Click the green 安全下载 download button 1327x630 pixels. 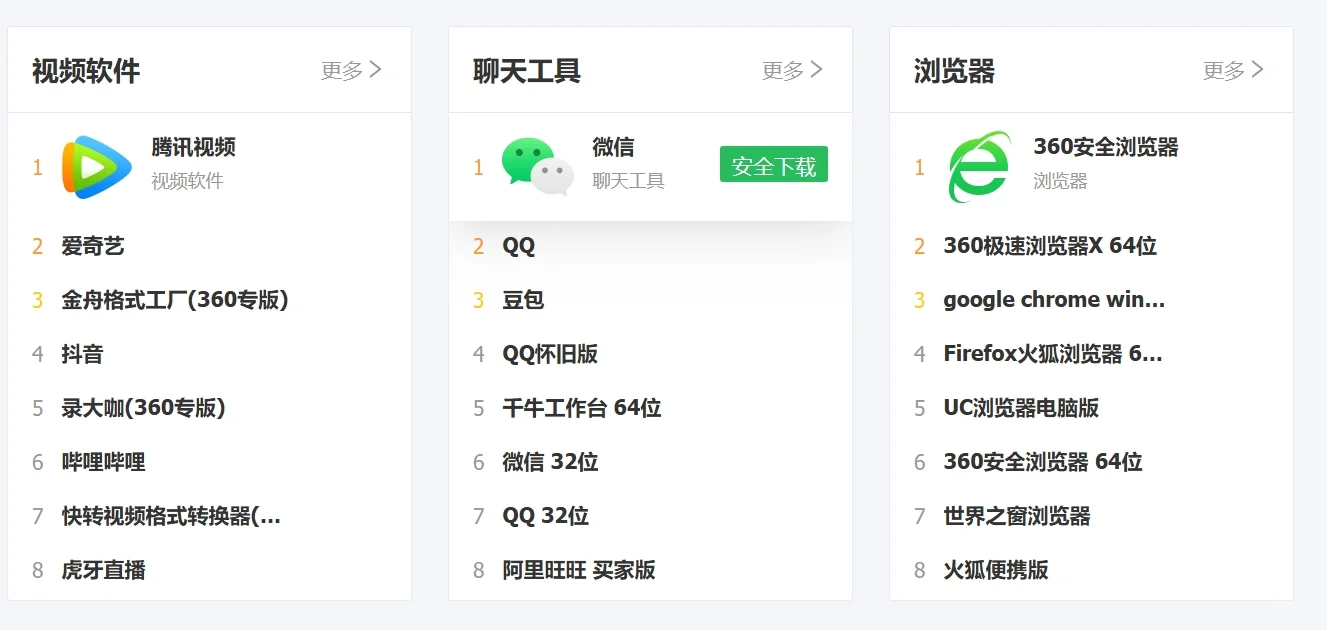point(773,164)
